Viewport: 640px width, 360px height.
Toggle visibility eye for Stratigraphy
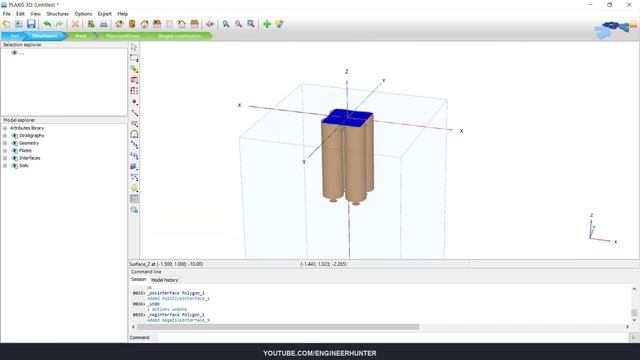click(x=15, y=136)
